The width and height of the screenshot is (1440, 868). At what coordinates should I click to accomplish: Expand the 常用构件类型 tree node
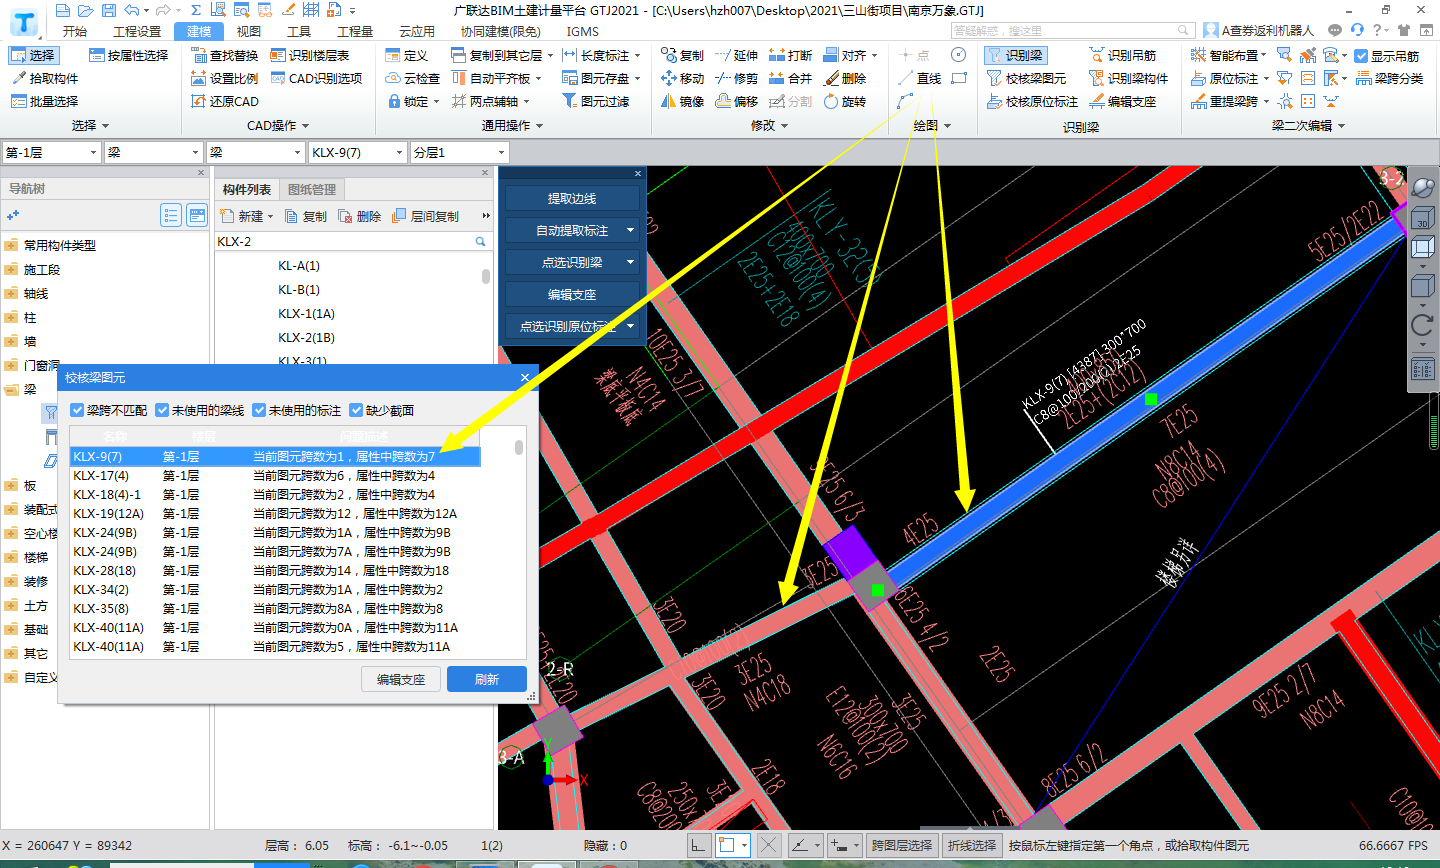tap(11, 245)
